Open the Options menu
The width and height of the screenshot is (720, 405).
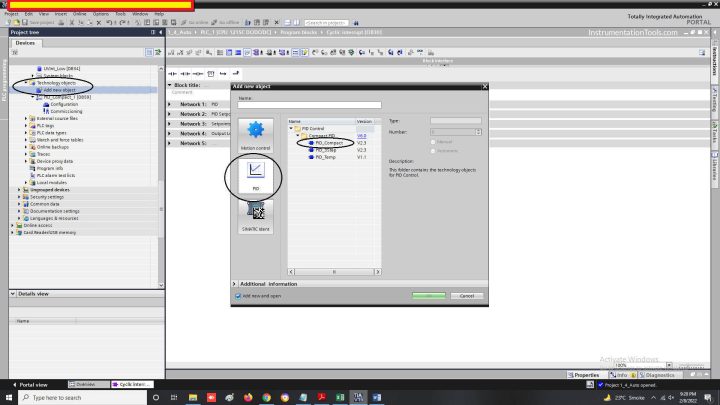click(101, 14)
